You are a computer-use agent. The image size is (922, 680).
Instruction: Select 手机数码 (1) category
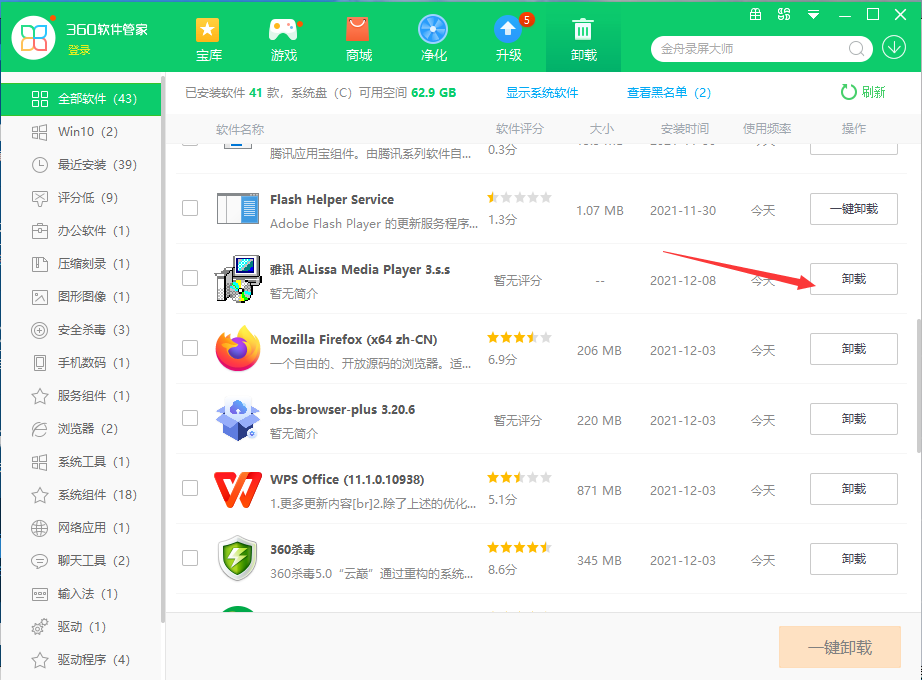click(x=81, y=363)
